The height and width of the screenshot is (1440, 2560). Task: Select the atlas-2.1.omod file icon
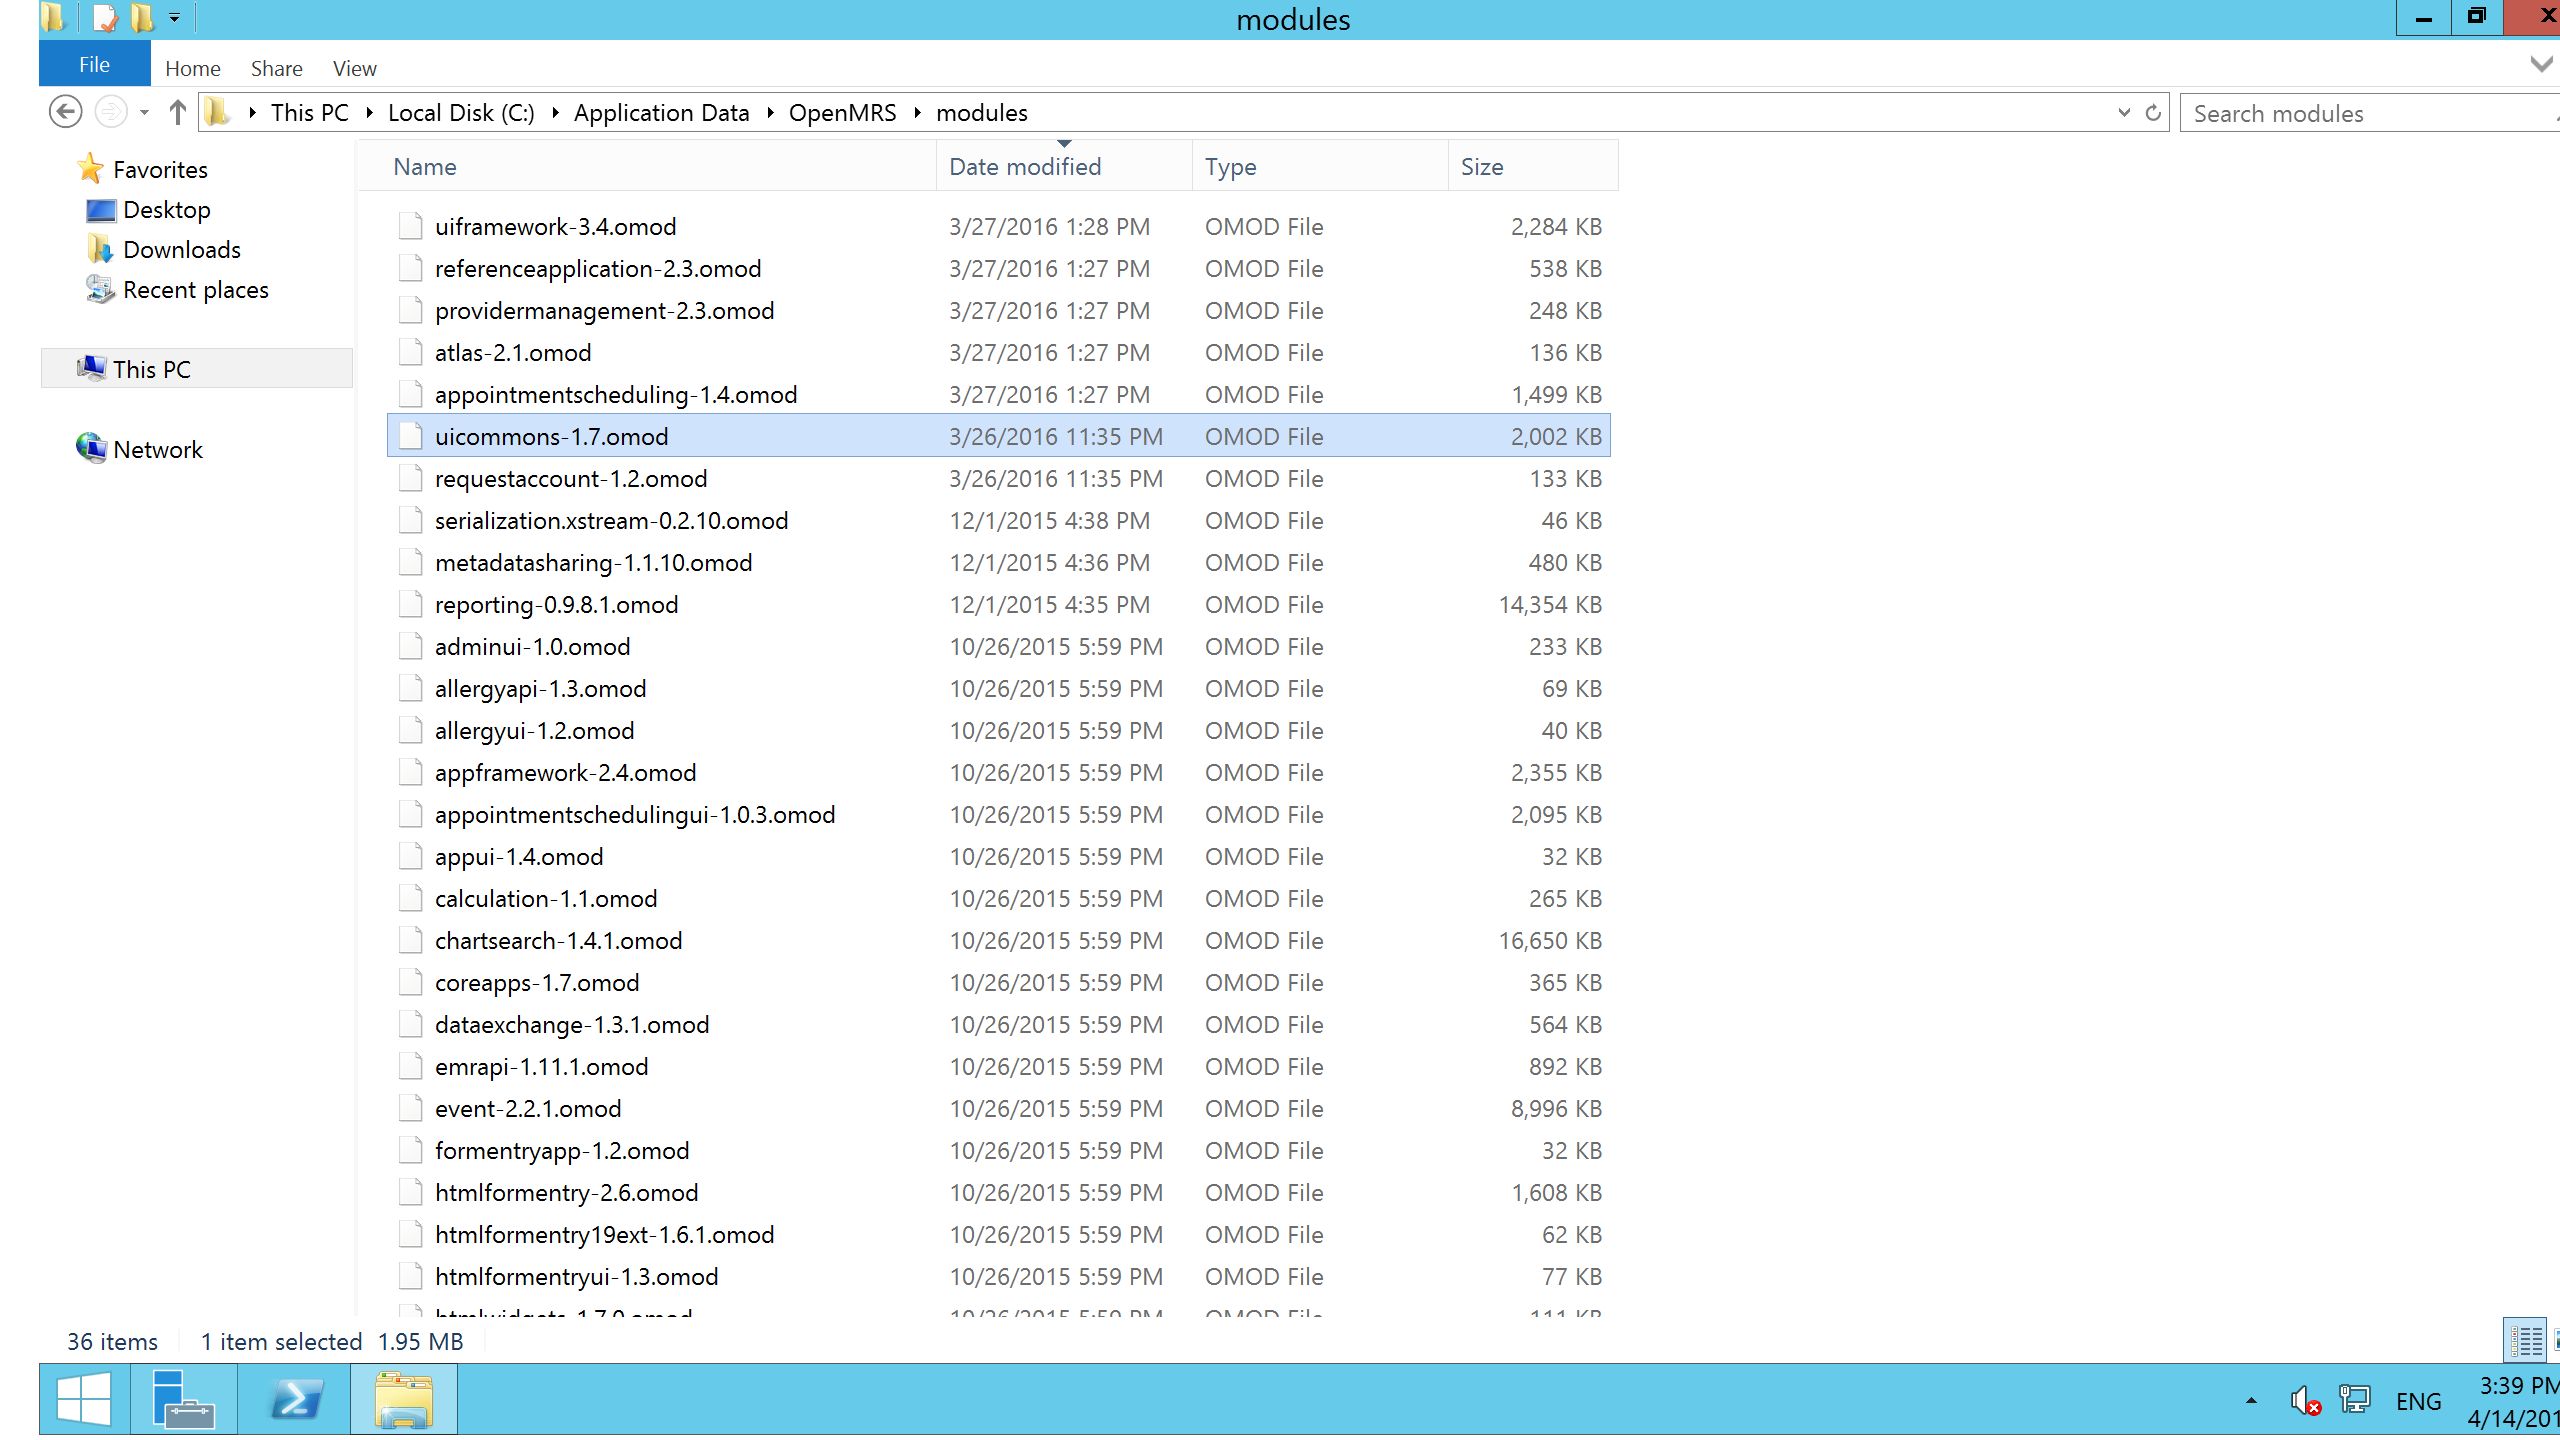(410, 353)
